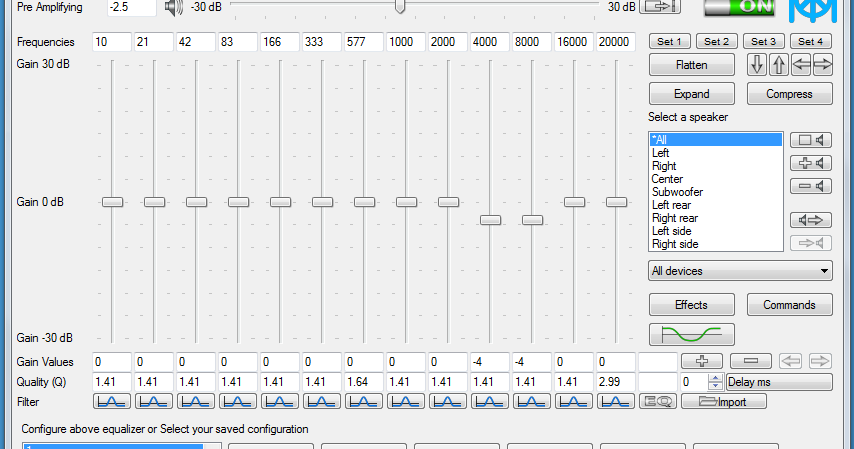Screen dimensions: 854x449
Task: Open the All devices dropdown
Action: (740, 271)
